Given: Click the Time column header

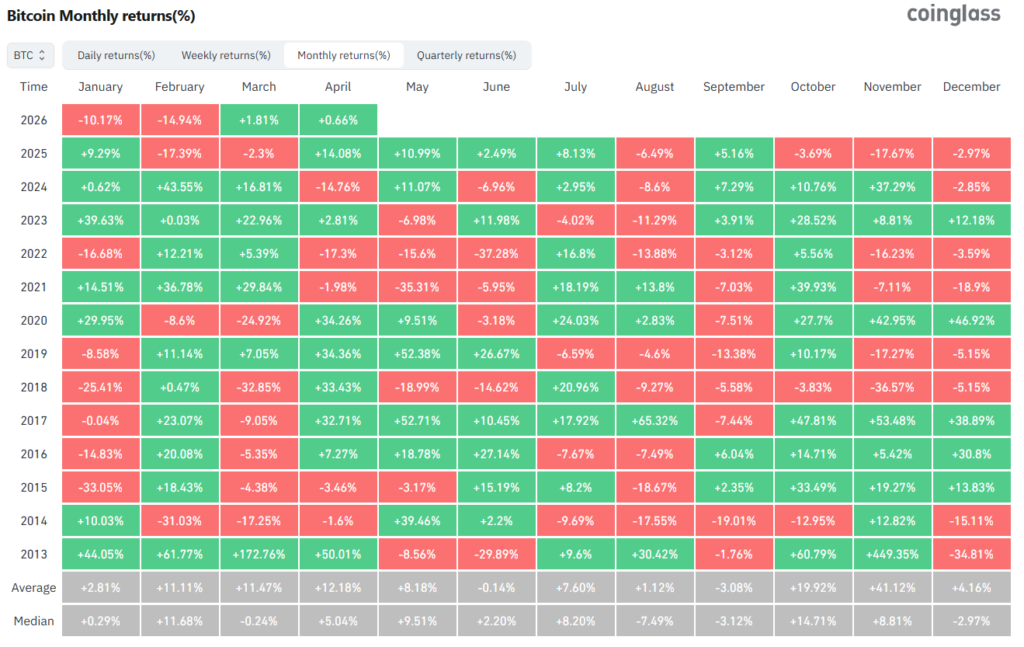Looking at the screenshot, I should coord(34,87).
